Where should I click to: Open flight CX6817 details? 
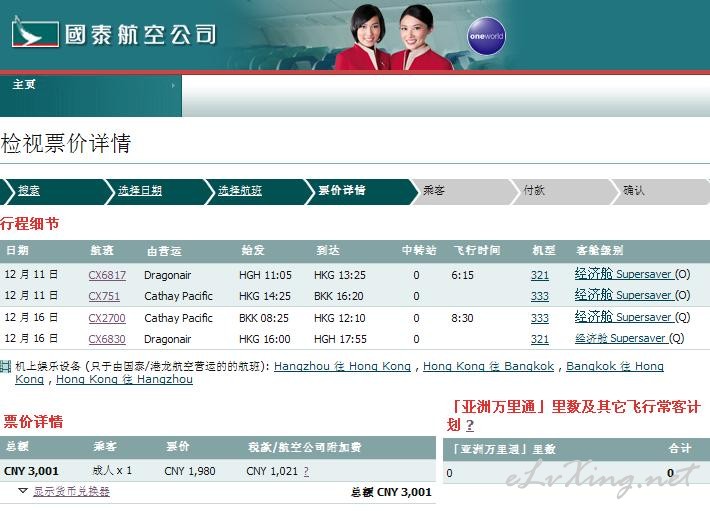click(107, 275)
